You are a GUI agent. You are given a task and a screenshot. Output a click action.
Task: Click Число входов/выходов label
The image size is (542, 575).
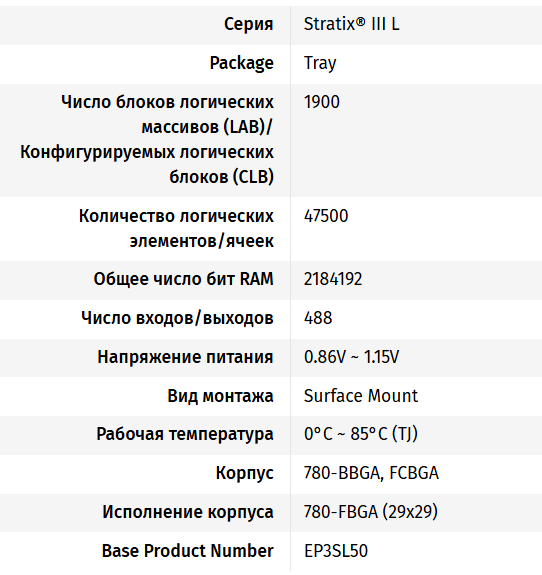(x=177, y=318)
